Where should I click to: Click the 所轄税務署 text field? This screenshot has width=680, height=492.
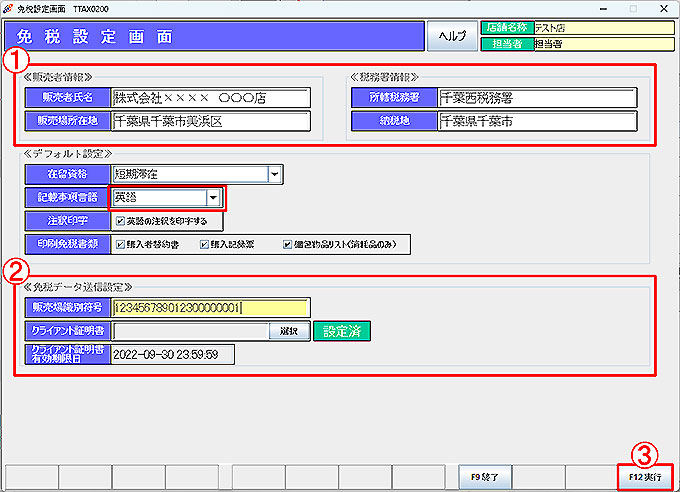(537, 98)
